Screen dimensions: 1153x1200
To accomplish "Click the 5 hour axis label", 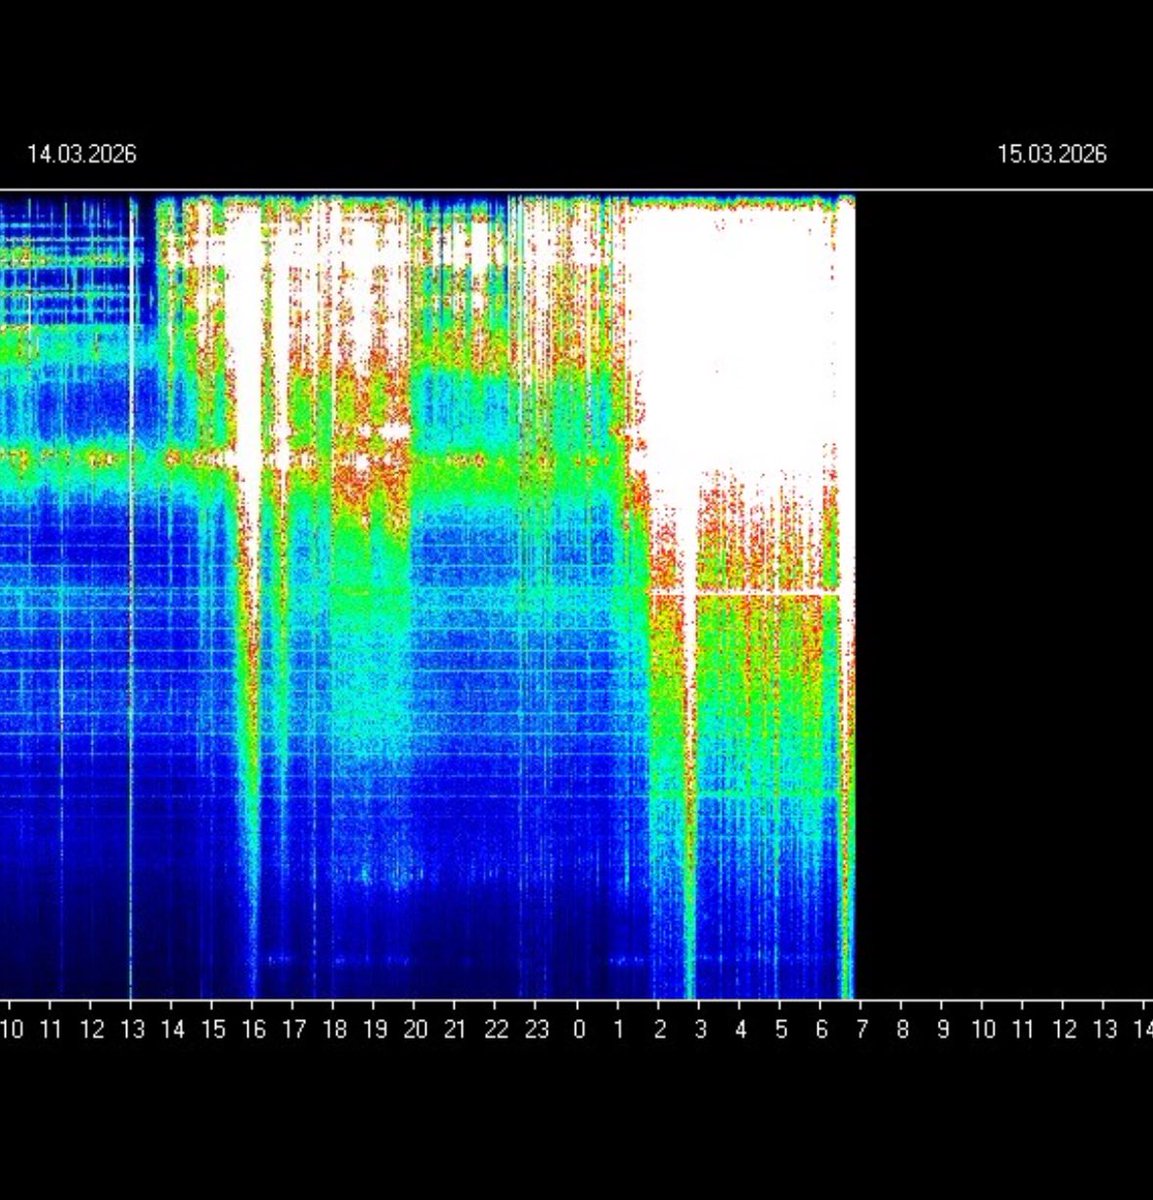I will tap(781, 1030).
